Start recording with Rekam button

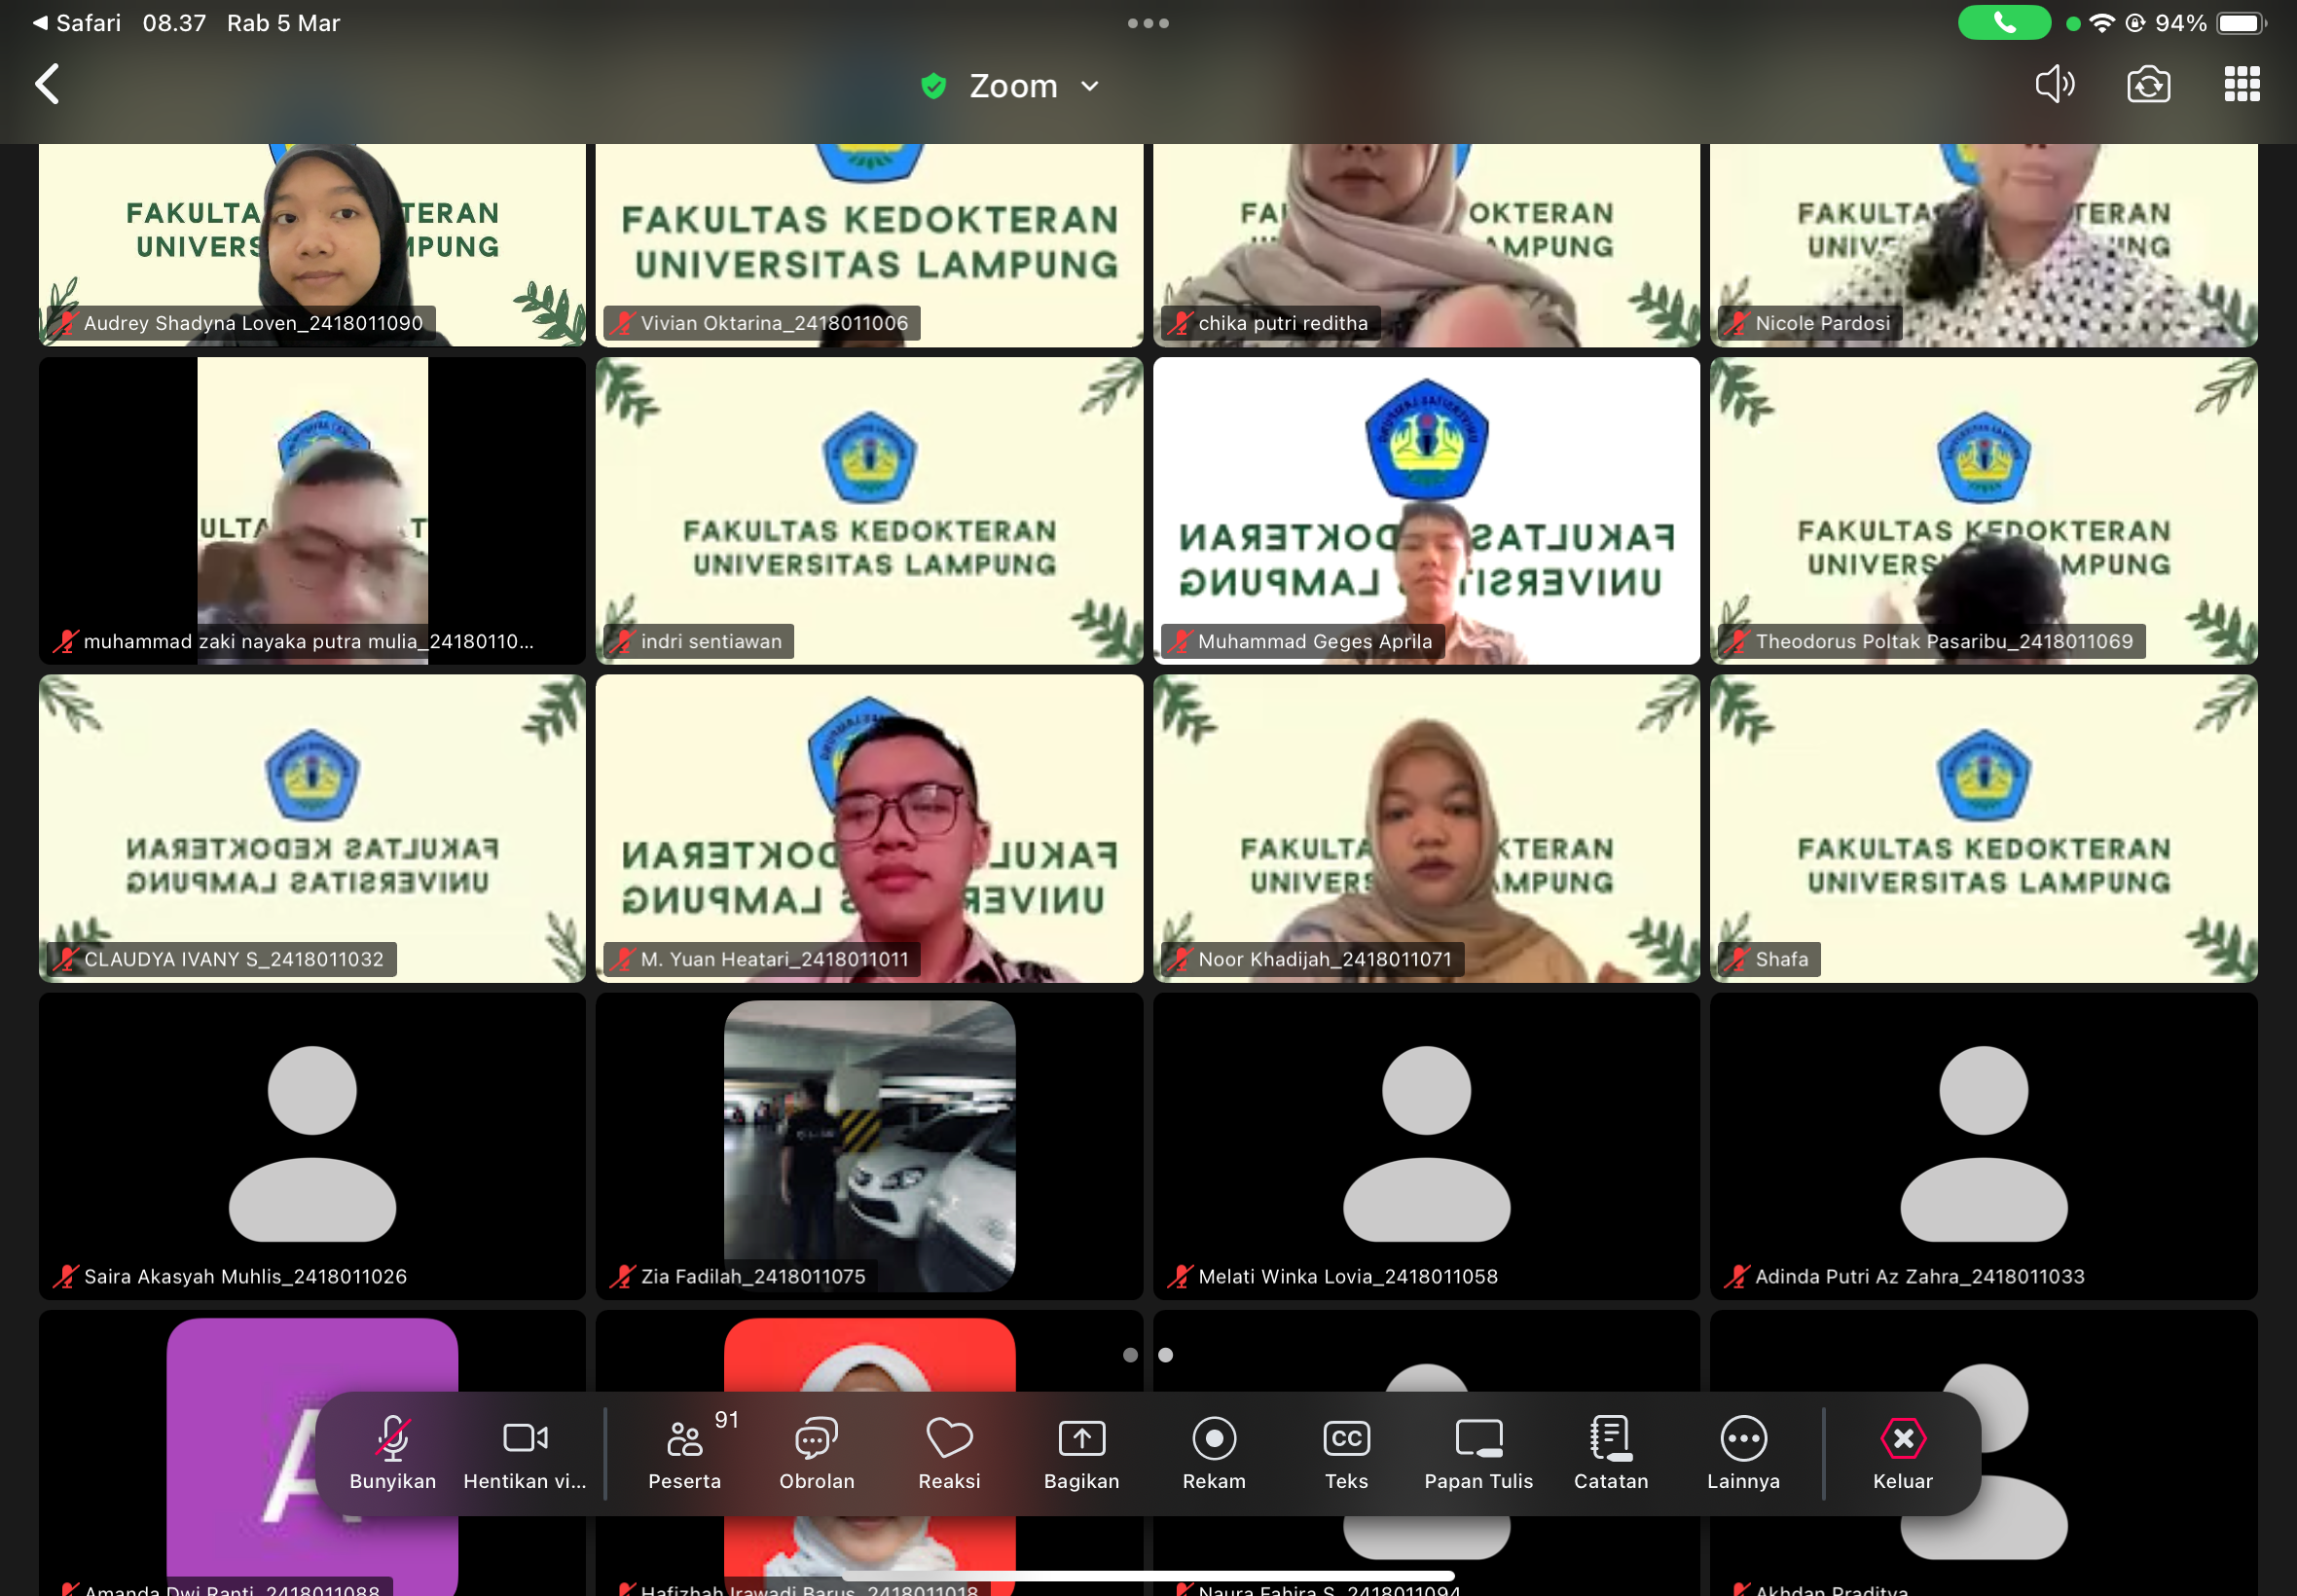coord(1214,1453)
